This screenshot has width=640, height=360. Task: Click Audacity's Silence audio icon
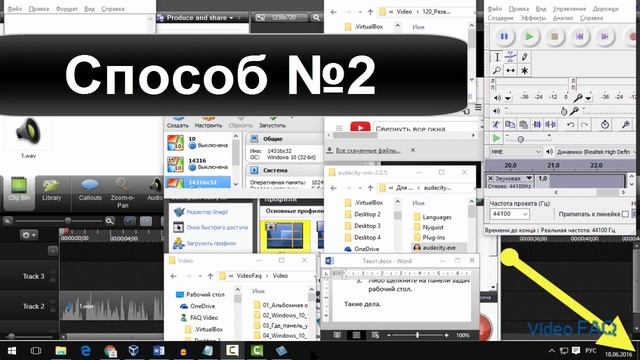tap(551, 124)
